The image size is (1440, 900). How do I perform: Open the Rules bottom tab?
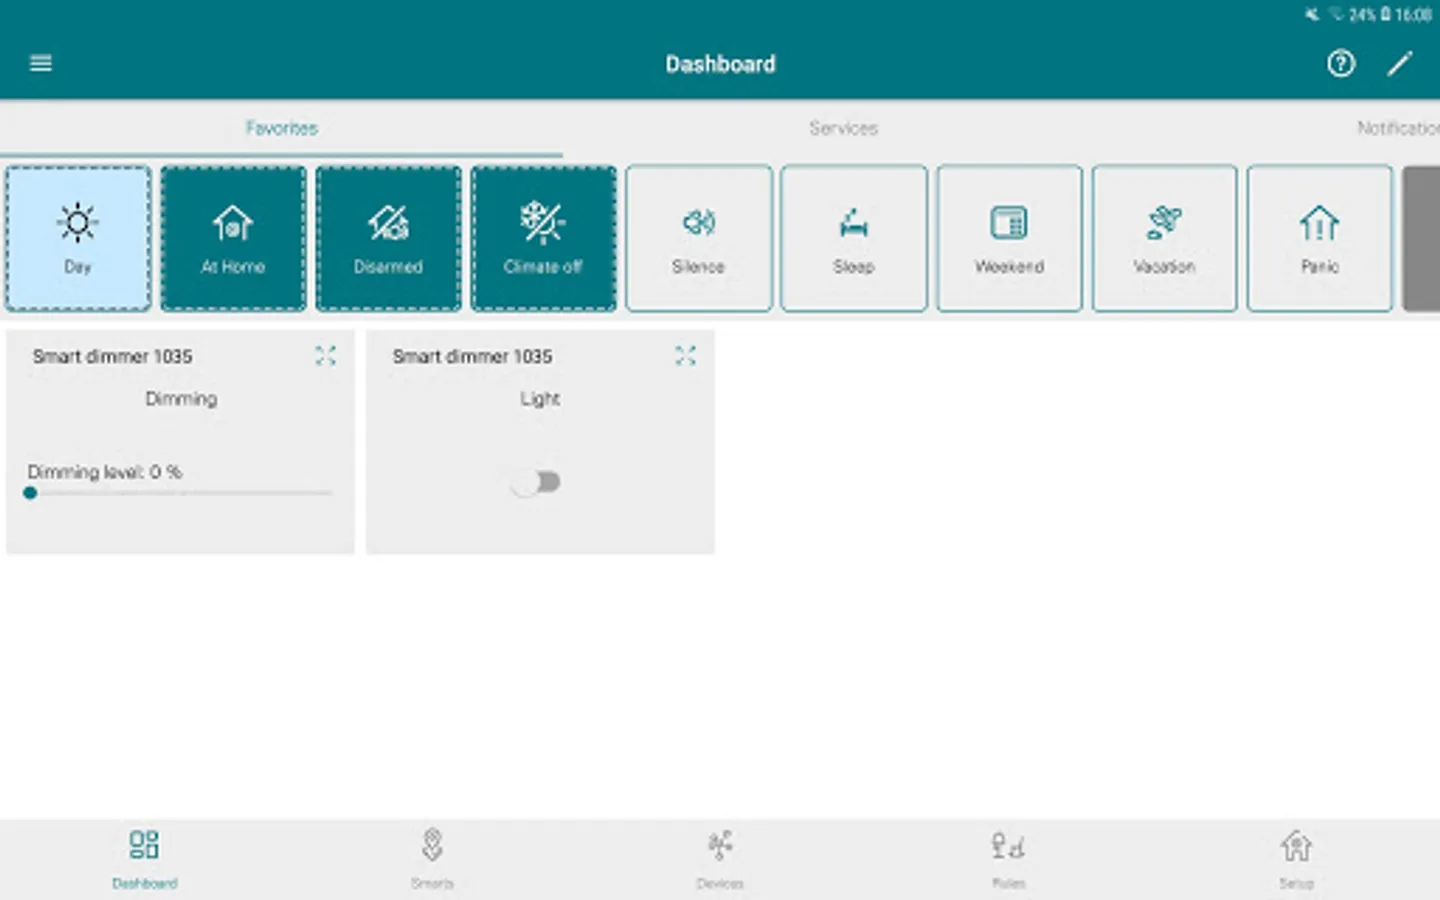(1008, 860)
